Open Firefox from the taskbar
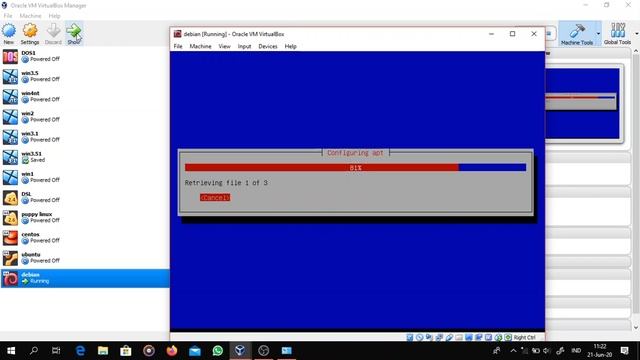Screen dimensions: 640x360 coord(172,351)
